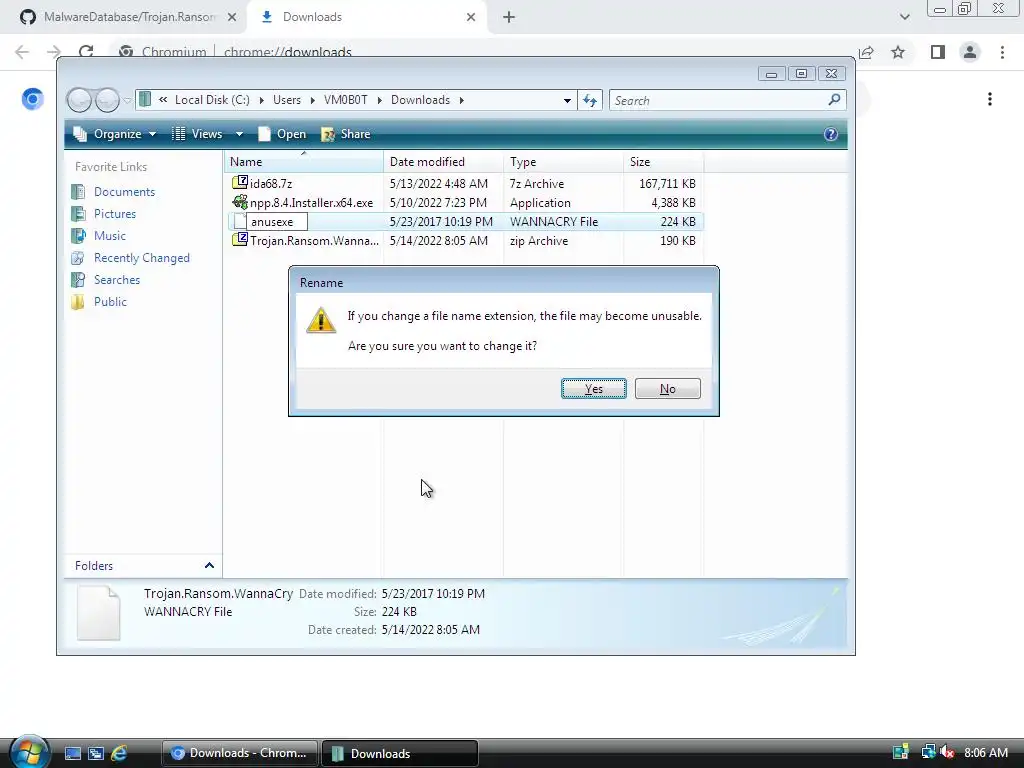The width and height of the screenshot is (1024, 768).
Task: Expand address bar history dropdown
Action: [567, 101]
